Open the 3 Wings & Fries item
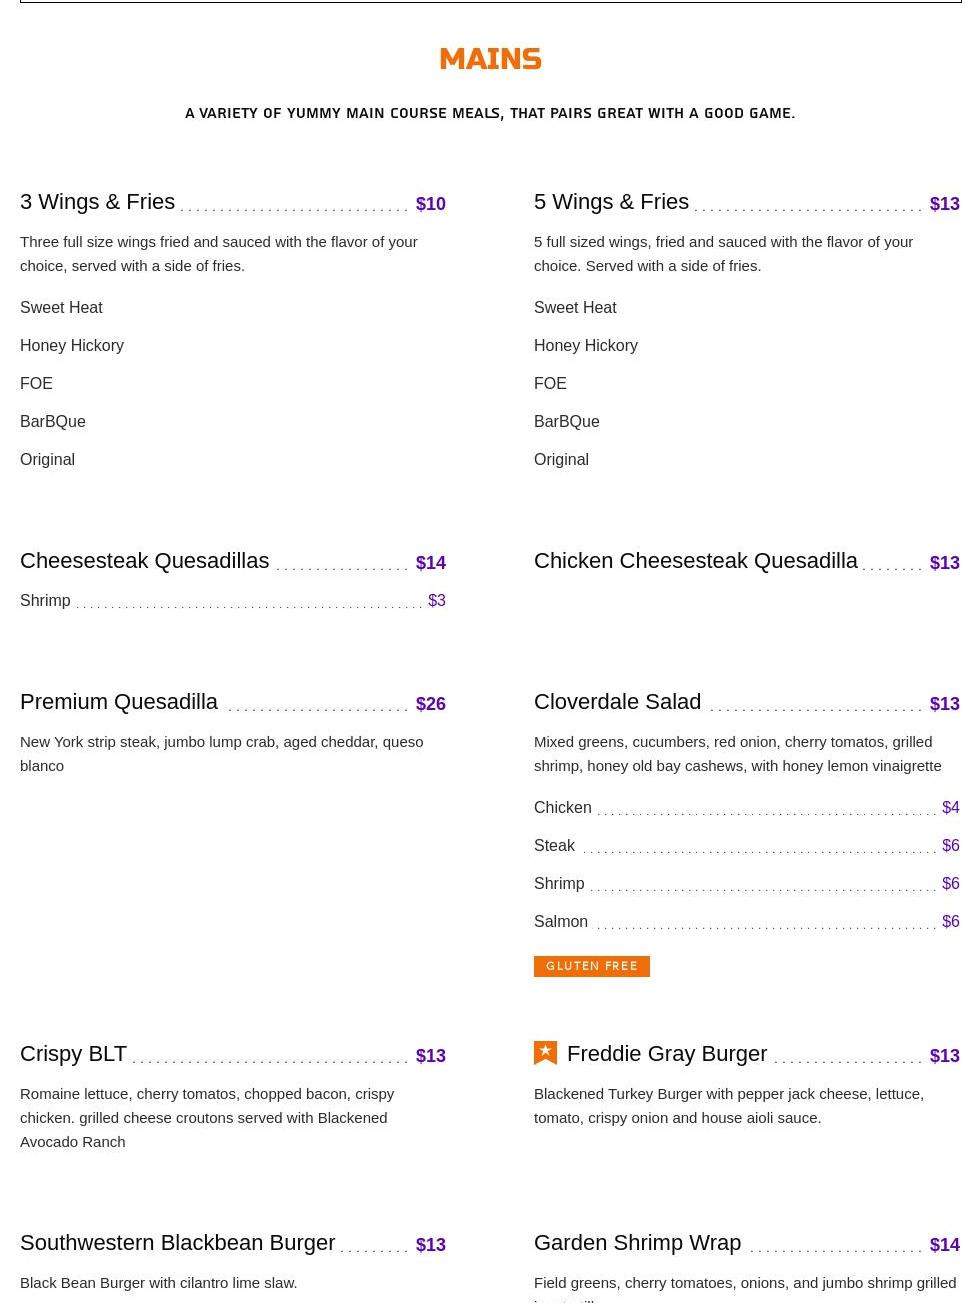Screen dimensions: 965x1303 click(97, 202)
